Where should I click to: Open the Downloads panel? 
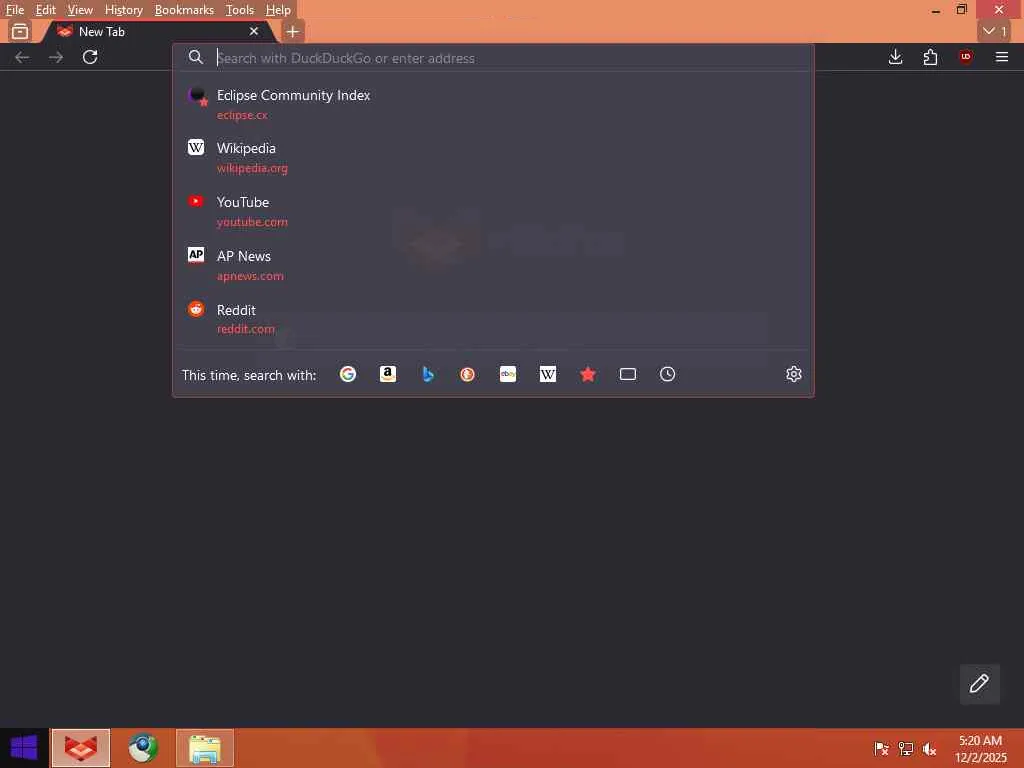[x=895, y=57]
